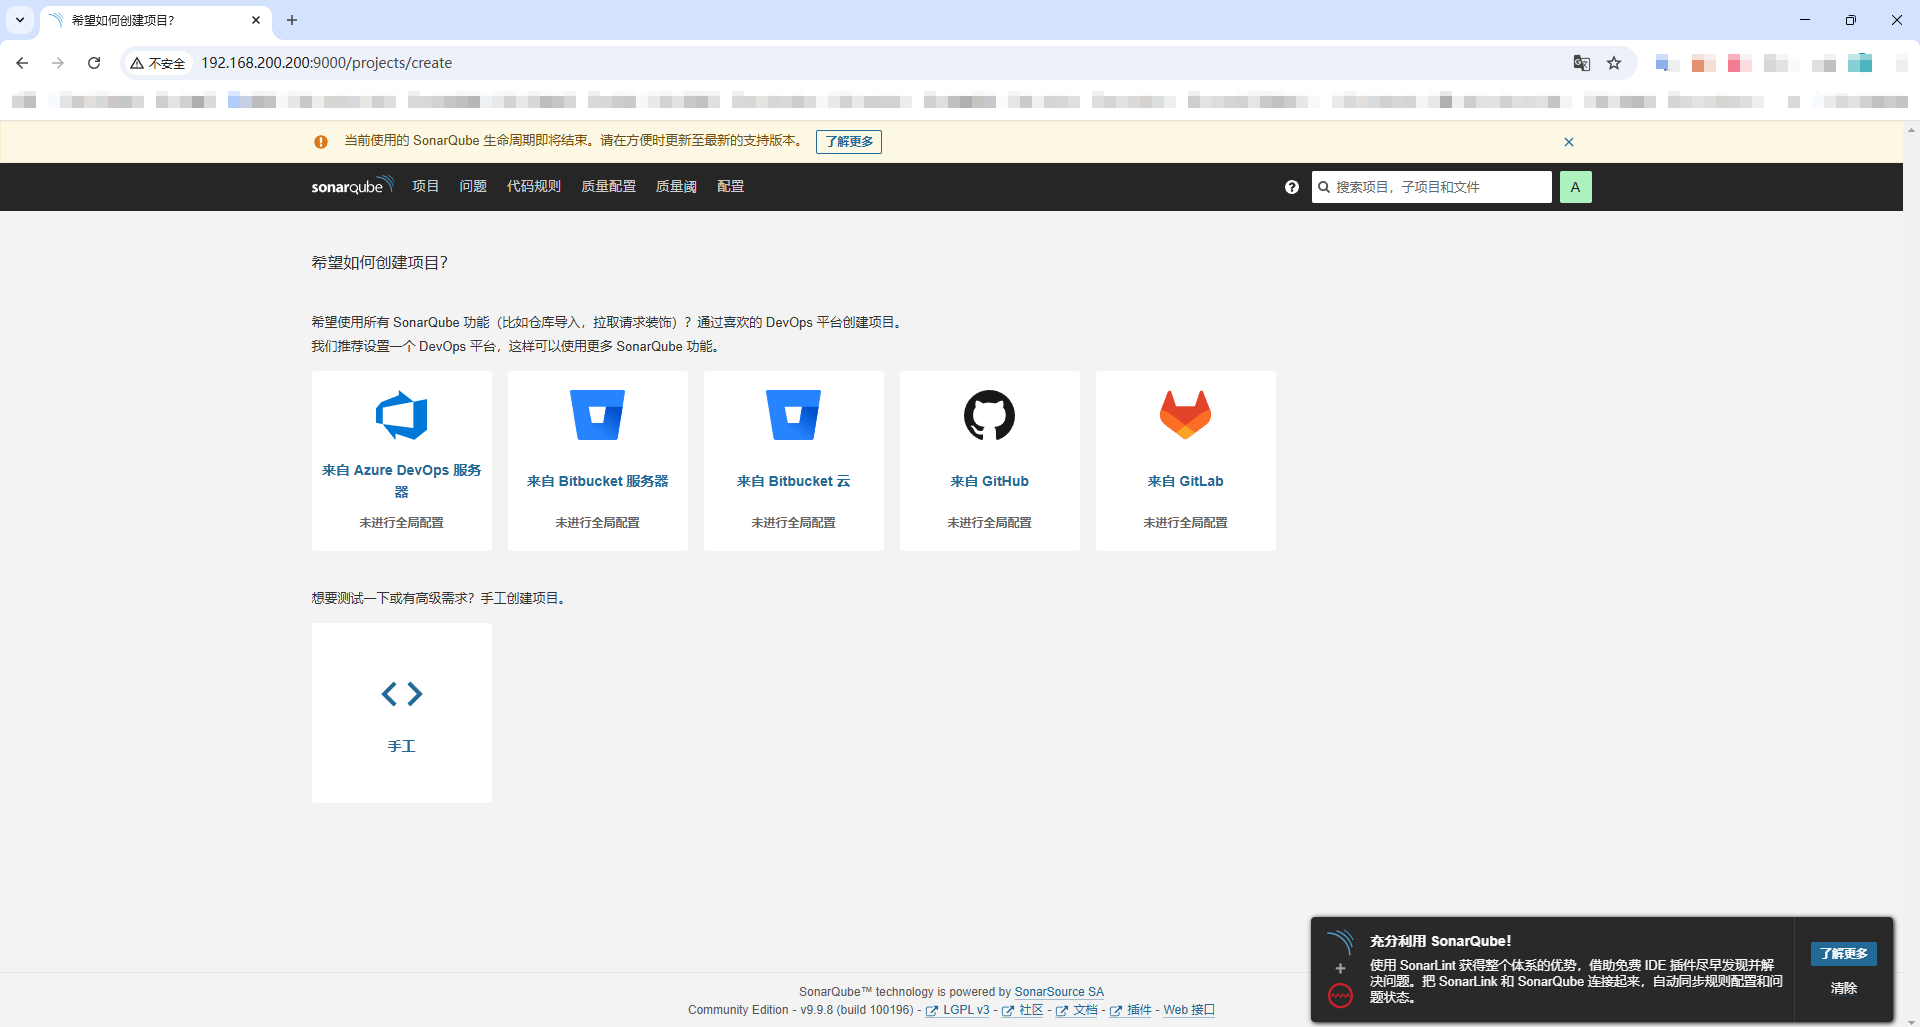Image resolution: width=1920 pixels, height=1027 pixels.
Task: Click 未进行全局配置 under GitHub card
Action: 990,523
